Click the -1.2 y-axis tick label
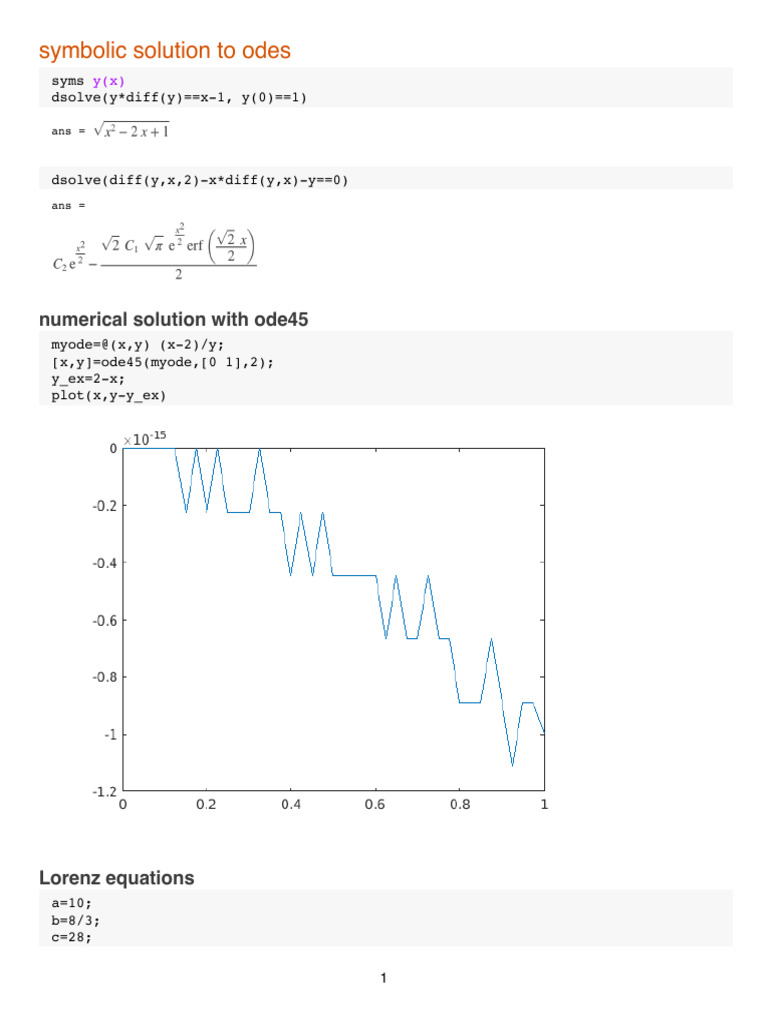 point(103,791)
